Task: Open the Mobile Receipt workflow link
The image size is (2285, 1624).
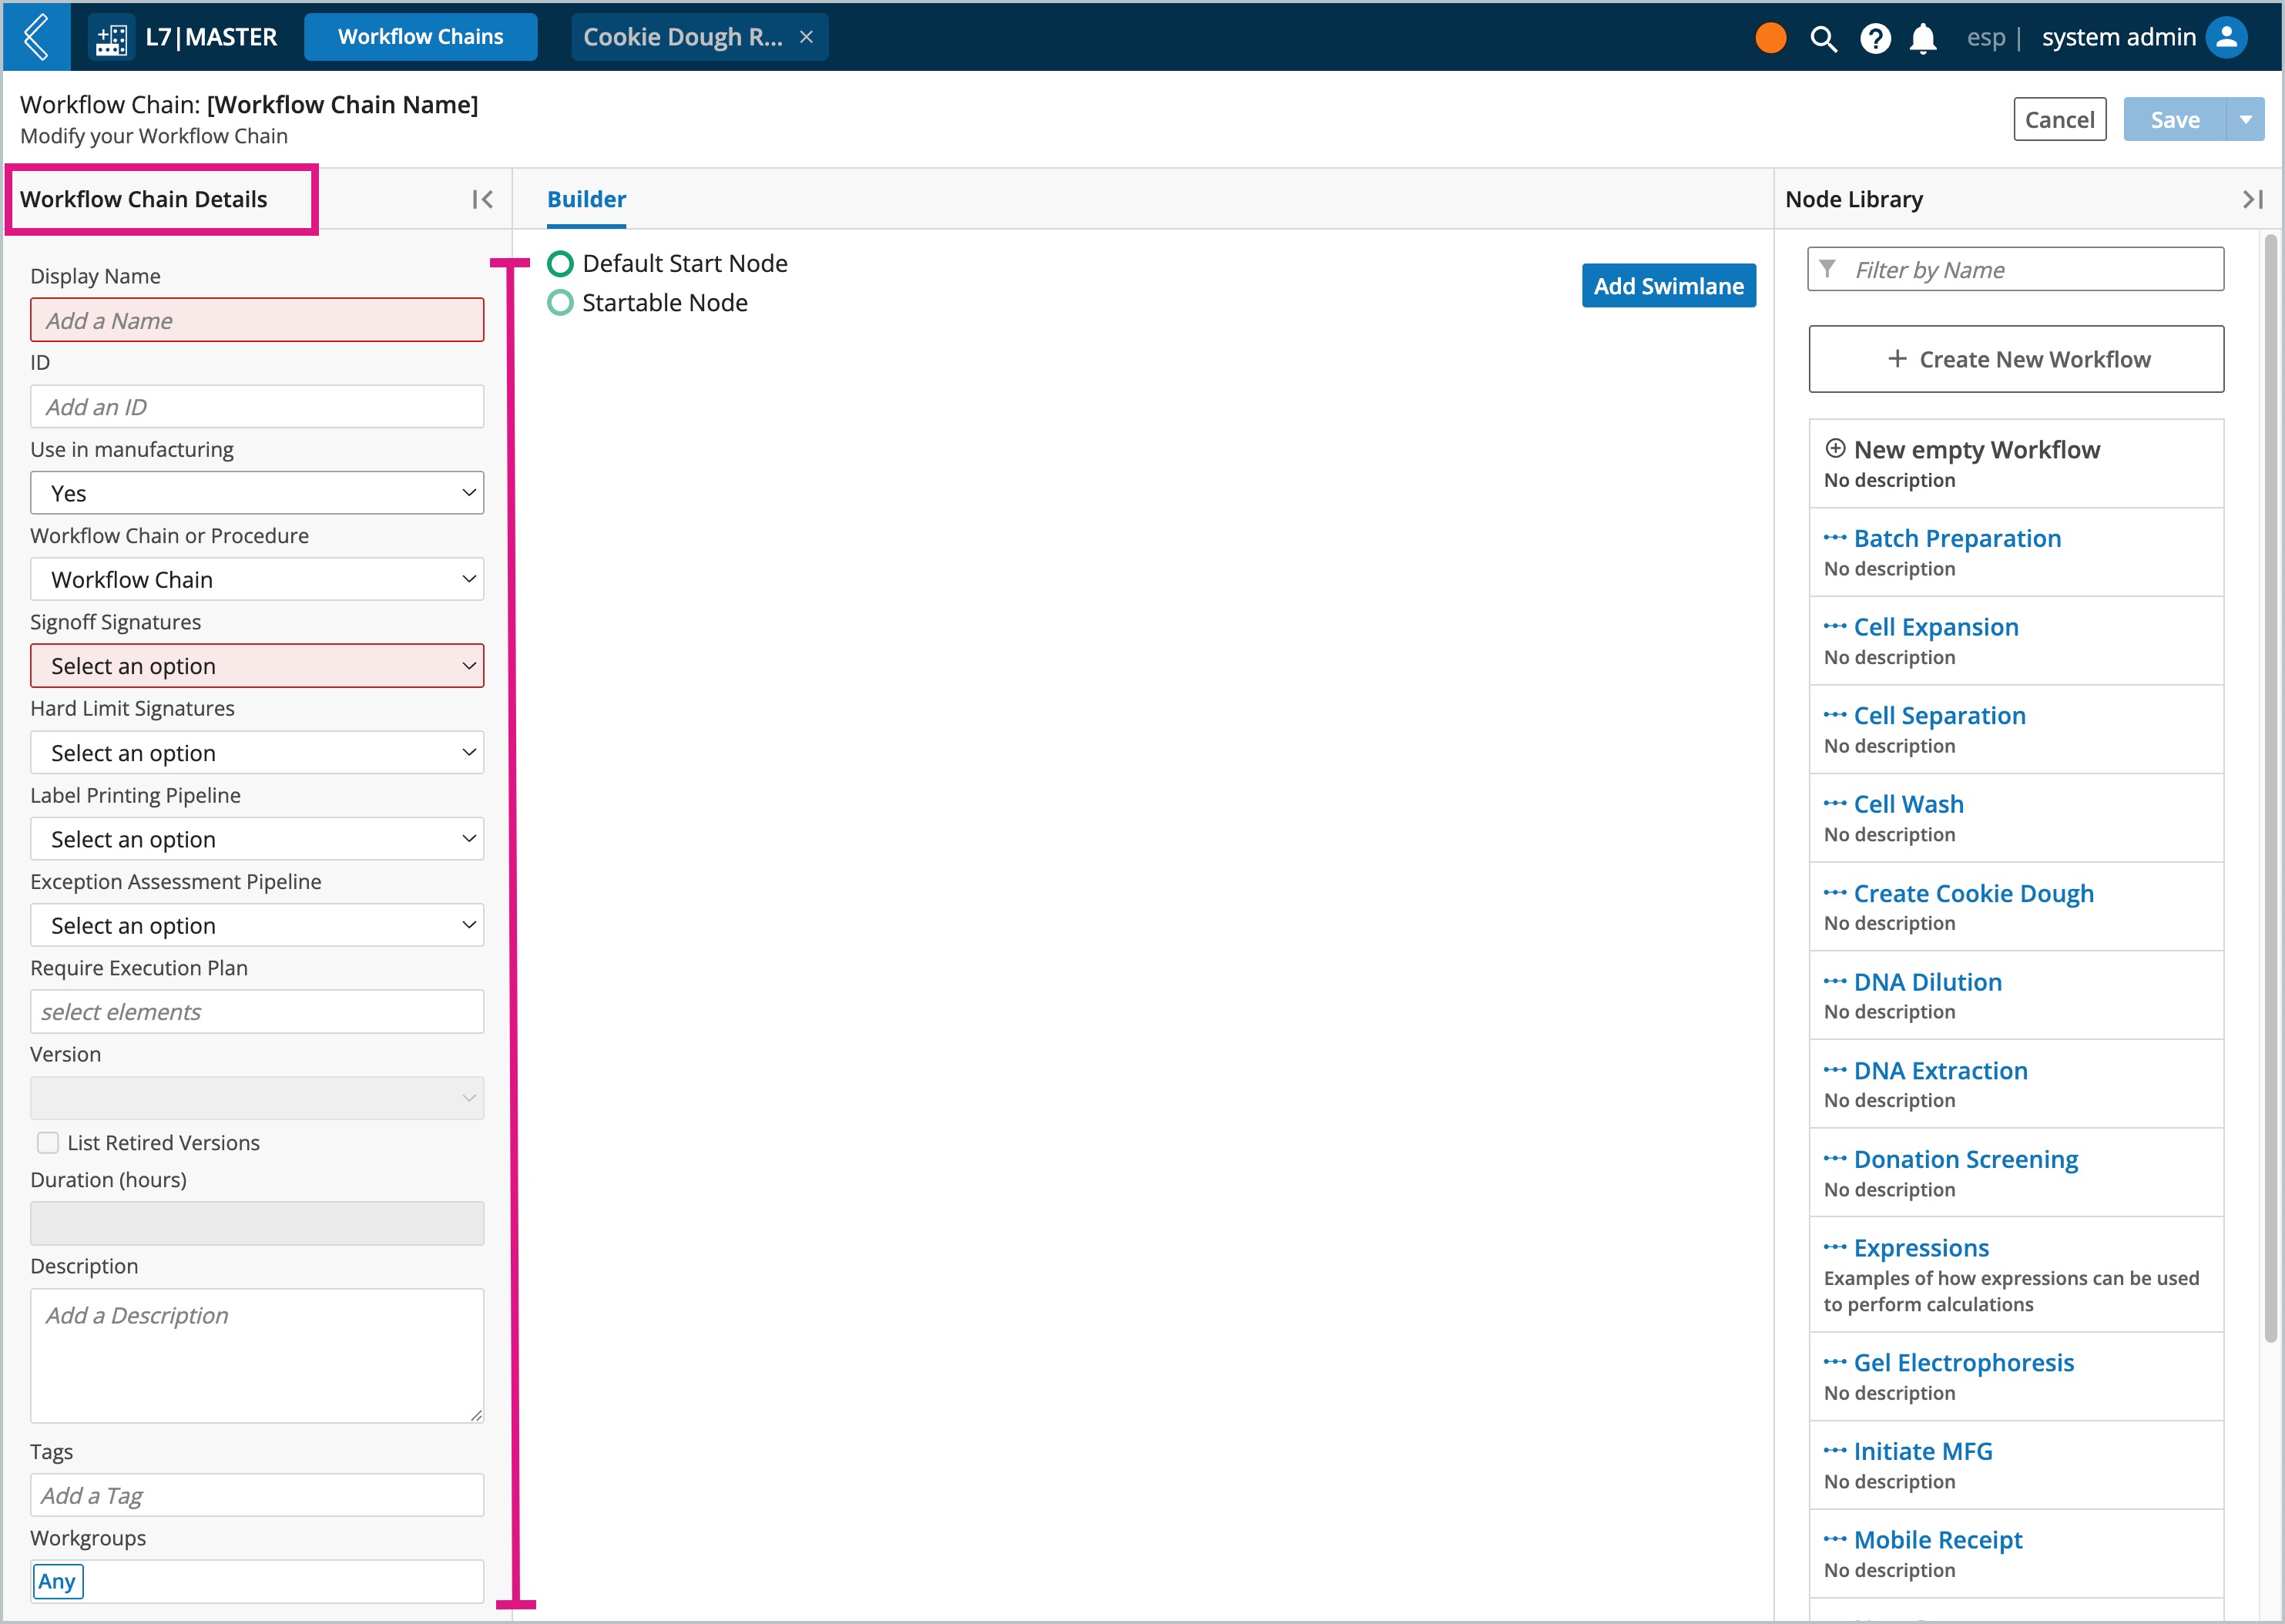Action: click(1937, 1540)
